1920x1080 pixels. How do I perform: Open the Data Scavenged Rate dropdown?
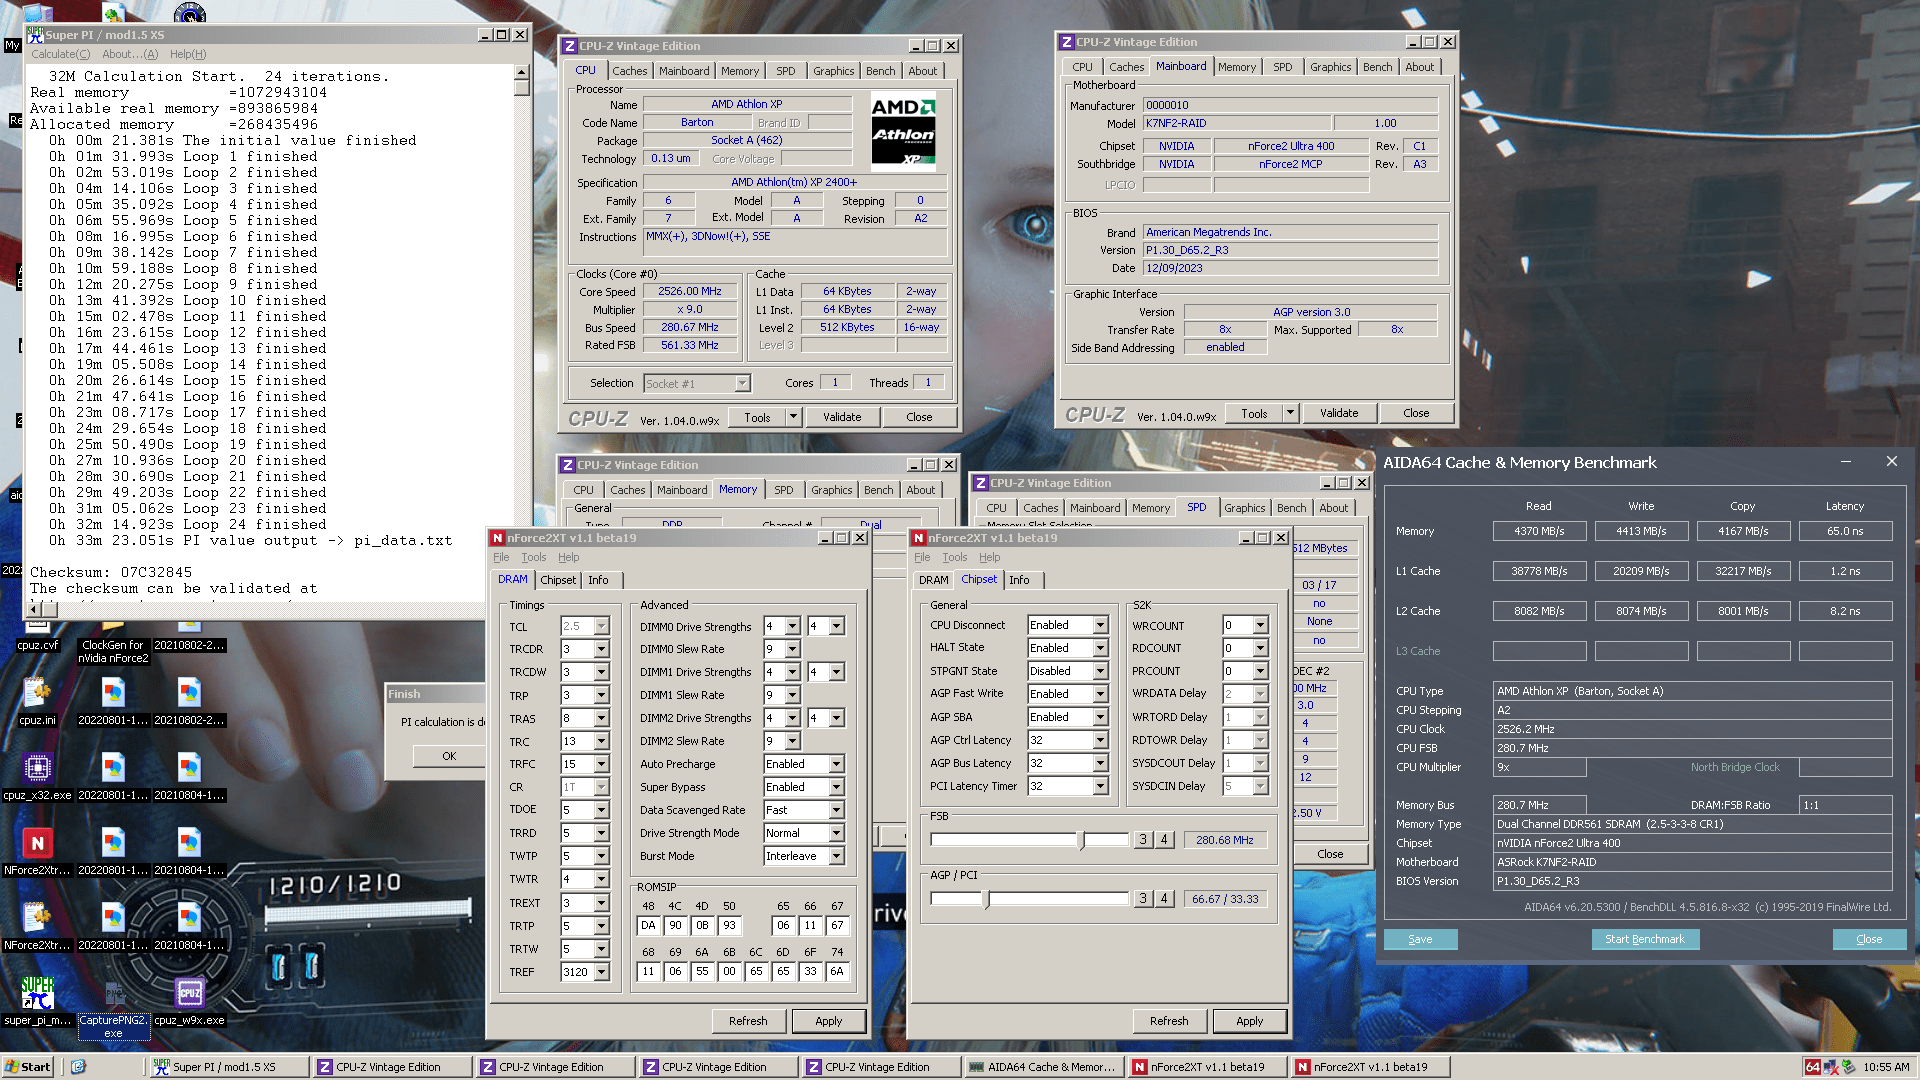pos(837,810)
